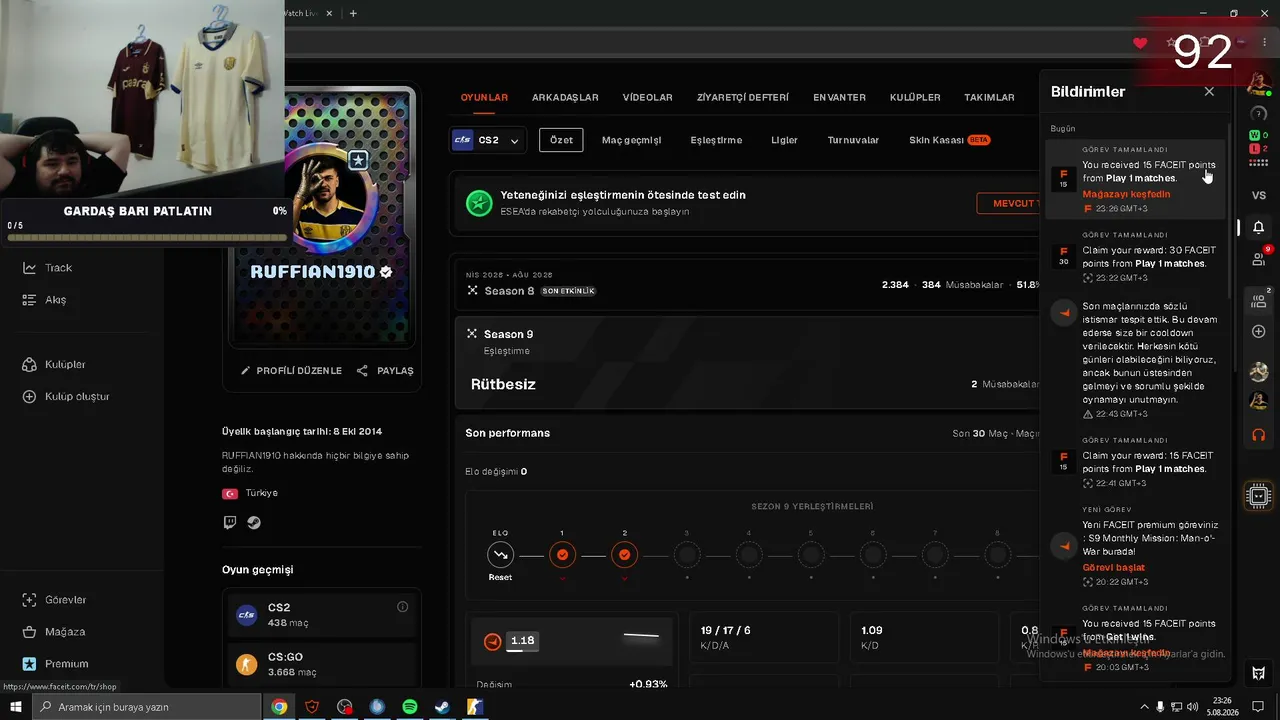Screen dimensions: 1280x720
Task: Open the TAKIMLAR tab
Action: [x=989, y=98]
